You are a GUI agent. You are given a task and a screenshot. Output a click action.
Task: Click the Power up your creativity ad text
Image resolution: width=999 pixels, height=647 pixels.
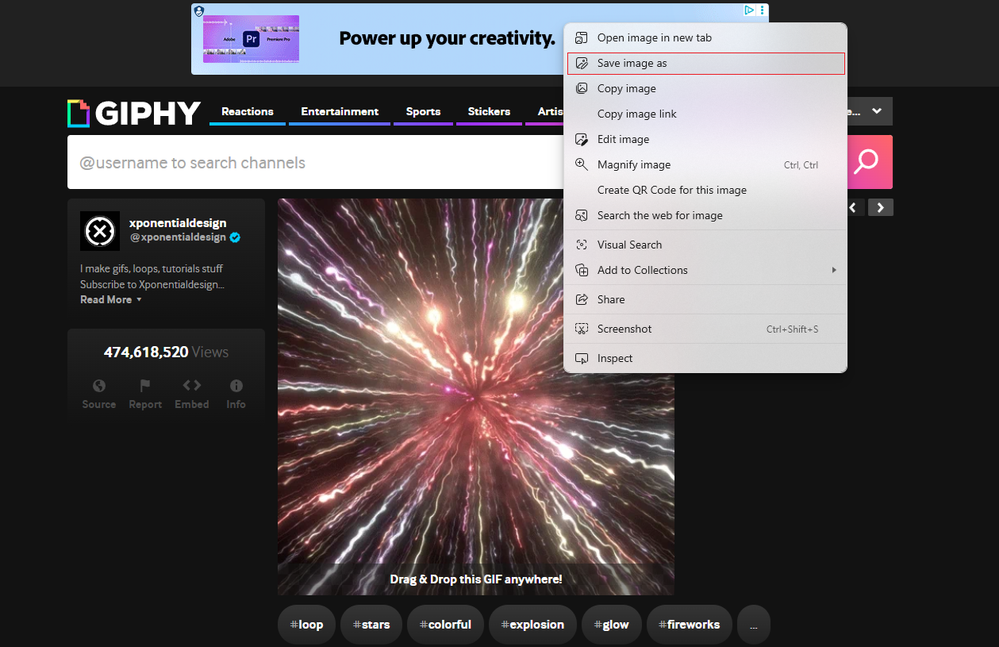[x=447, y=39]
